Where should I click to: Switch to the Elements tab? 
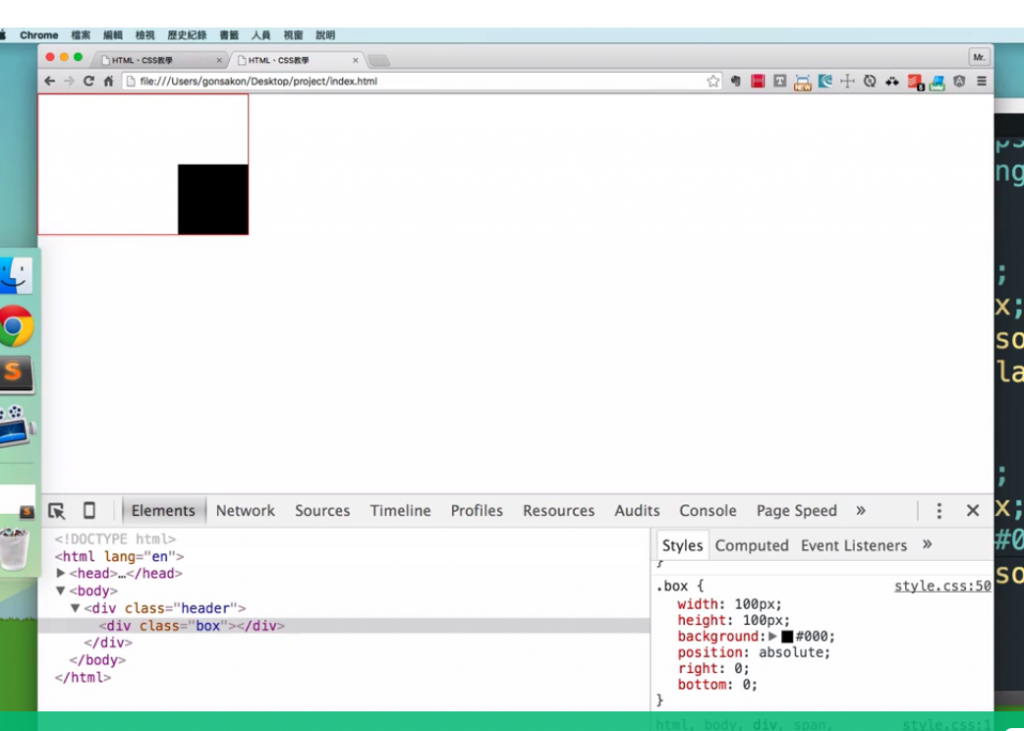163,511
